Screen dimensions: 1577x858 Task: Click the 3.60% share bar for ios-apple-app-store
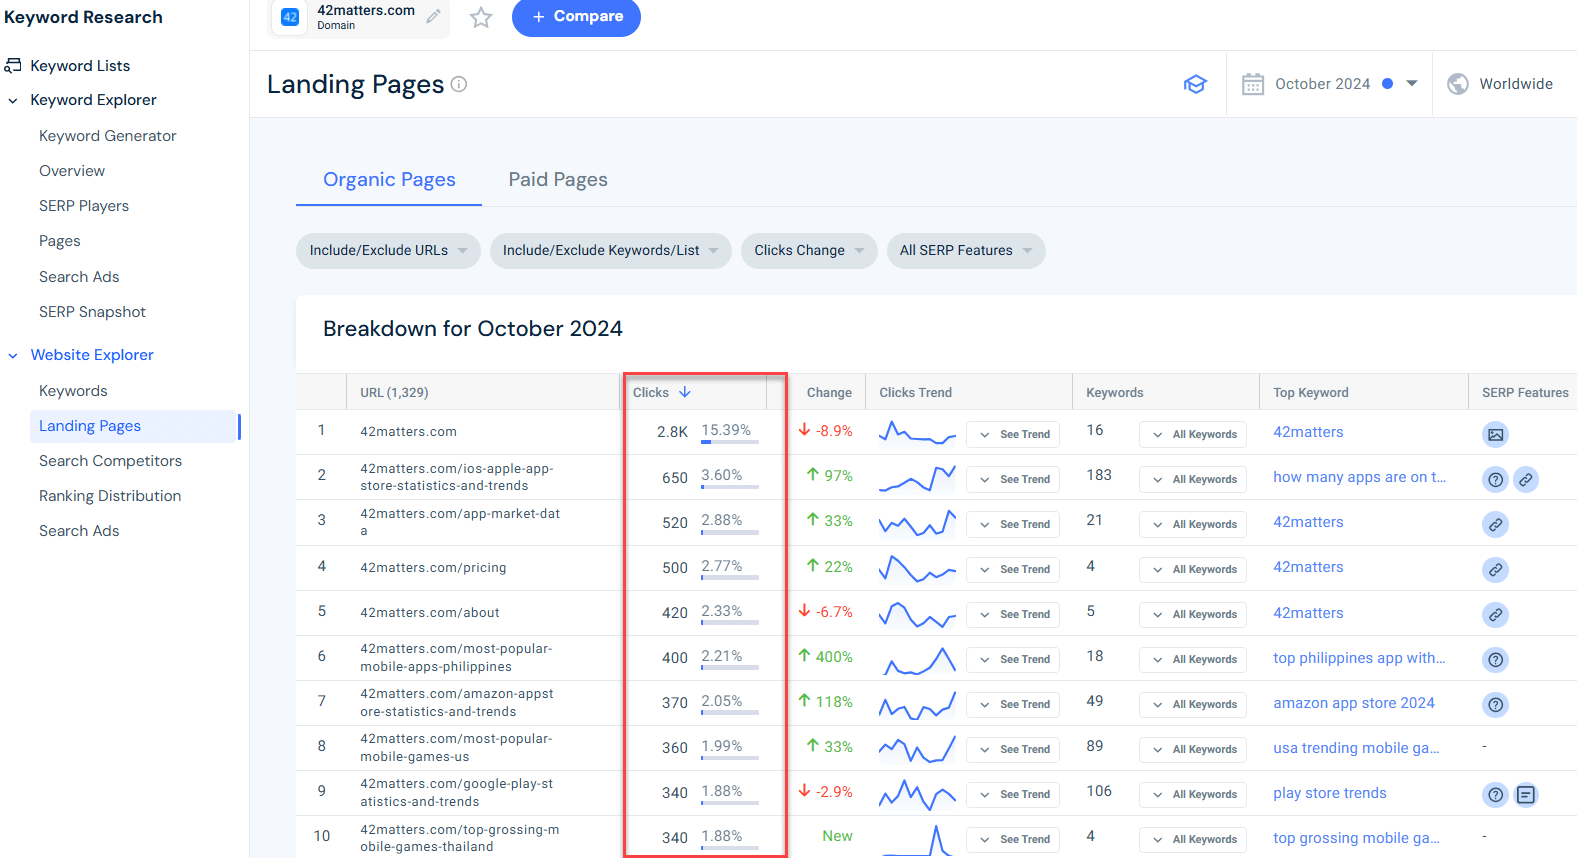[x=729, y=486]
